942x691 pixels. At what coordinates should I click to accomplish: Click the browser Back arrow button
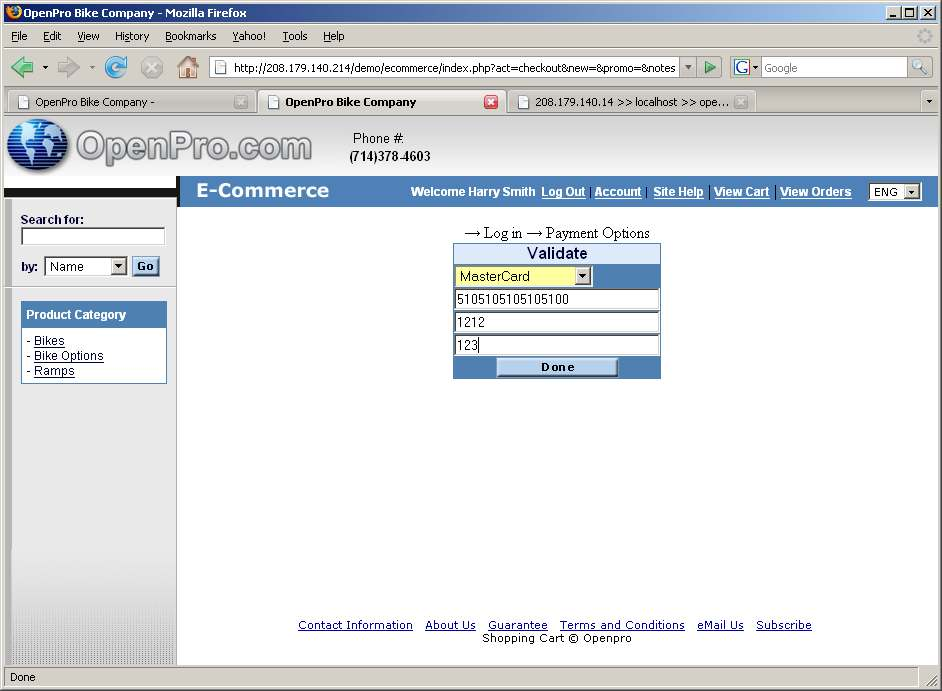point(22,68)
